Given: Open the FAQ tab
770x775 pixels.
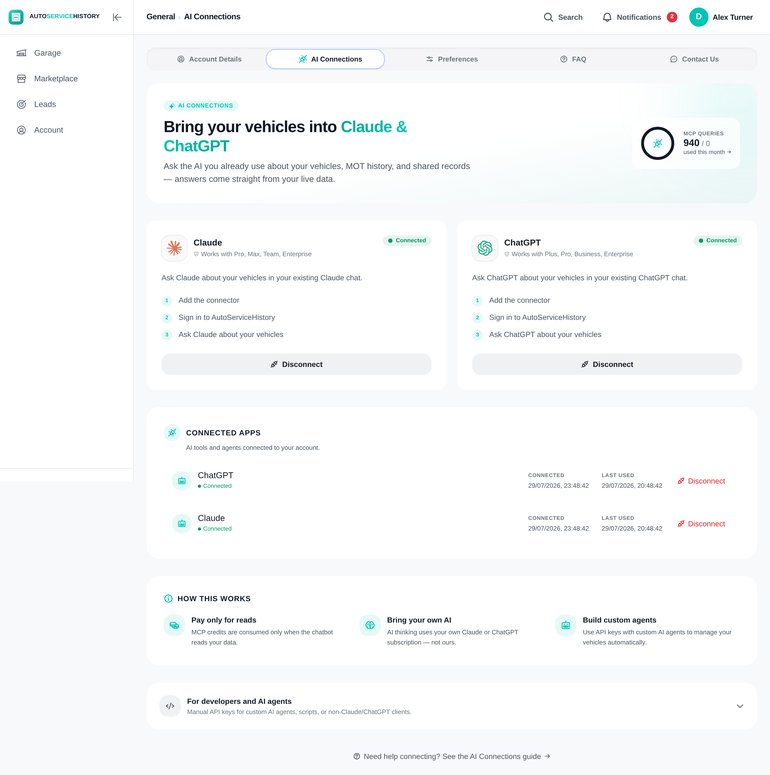Looking at the screenshot, I should tap(573, 59).
